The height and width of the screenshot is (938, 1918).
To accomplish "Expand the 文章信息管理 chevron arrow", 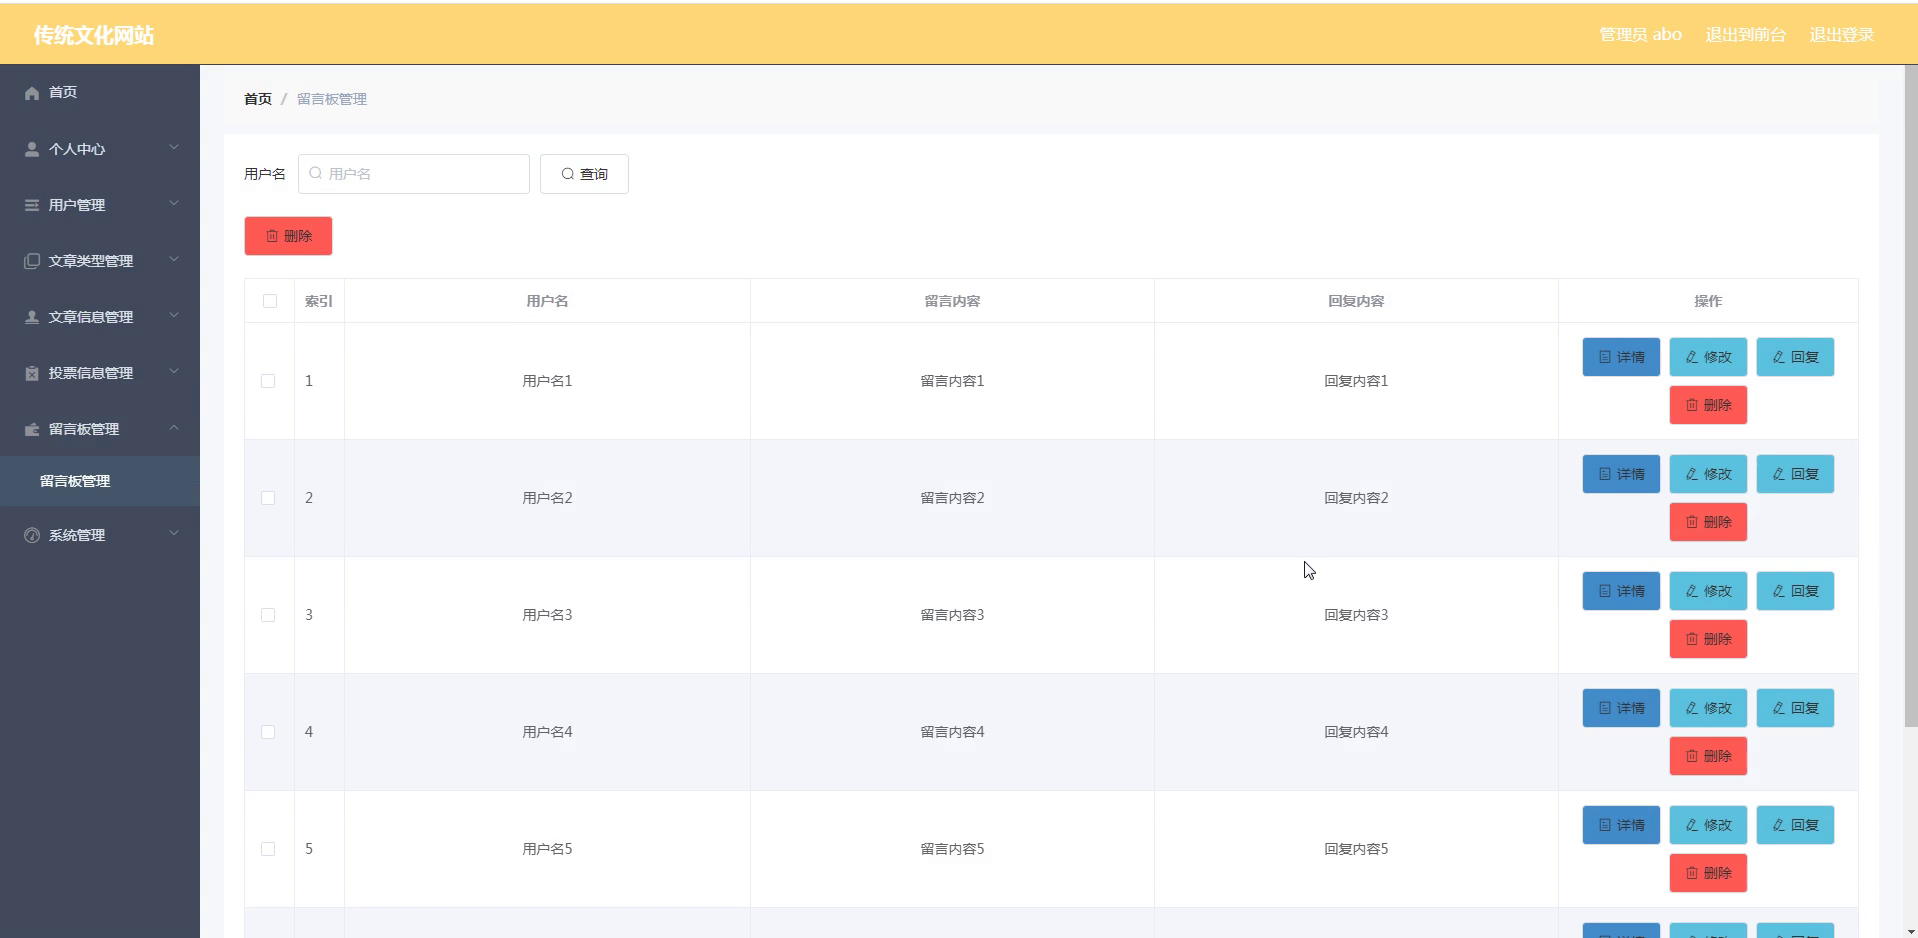I will (x=174, y=316).
